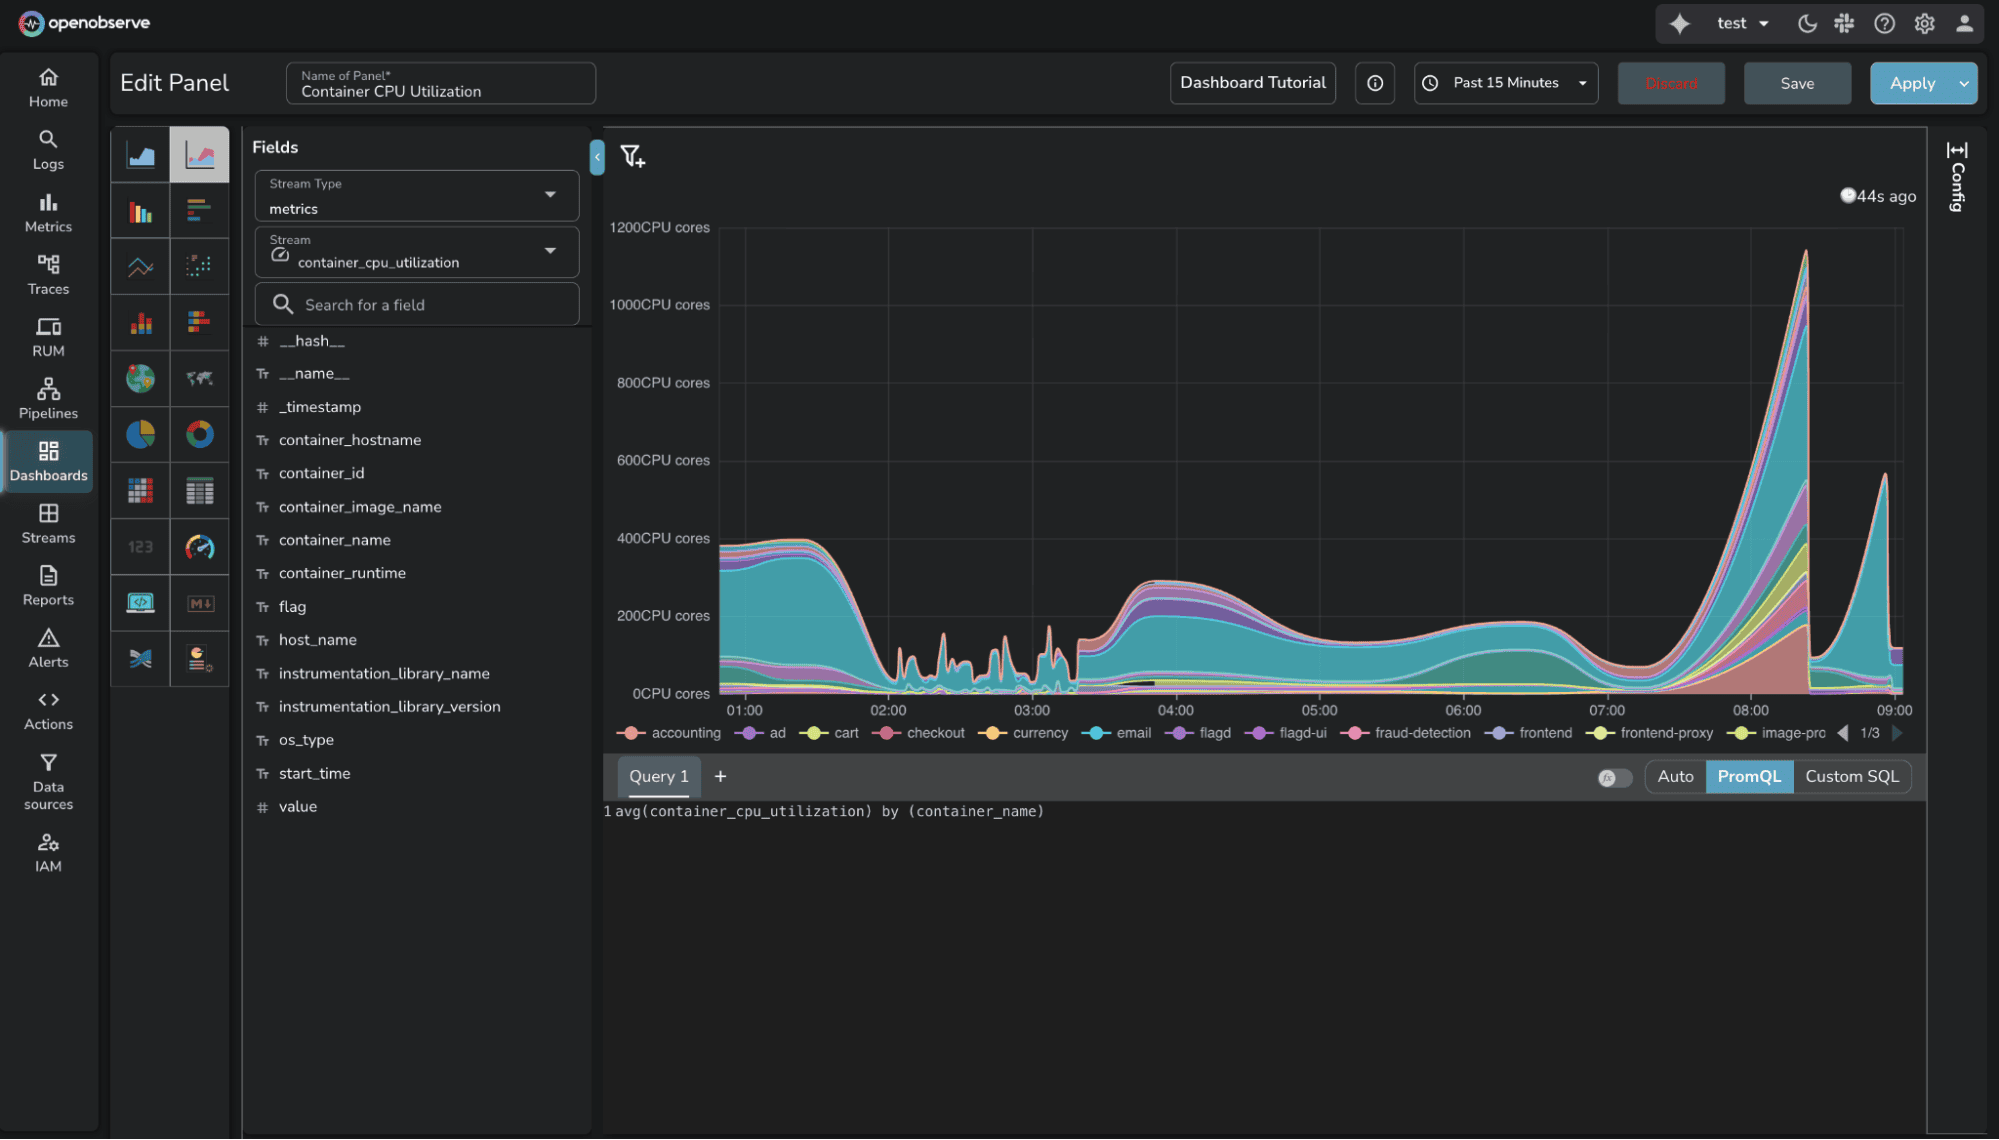Select the table visualization type
Image resolution: width=1999 pixels, height=1140 pixels.
(200, 491)
